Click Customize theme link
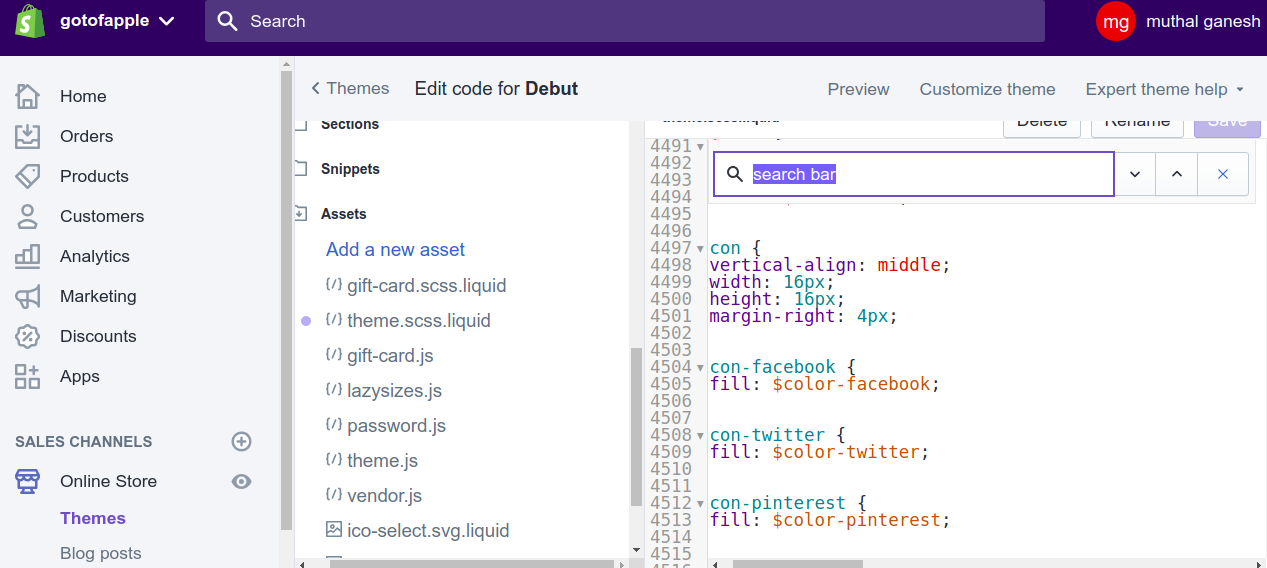This screenshot has height=568, width=1267. point(987,89)
